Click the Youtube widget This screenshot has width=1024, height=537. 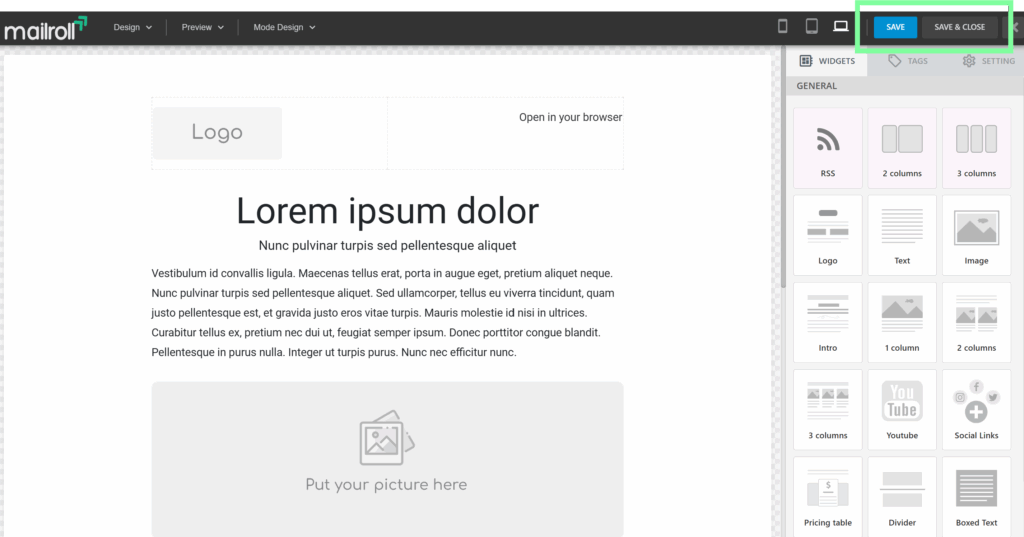click(902, 408)
